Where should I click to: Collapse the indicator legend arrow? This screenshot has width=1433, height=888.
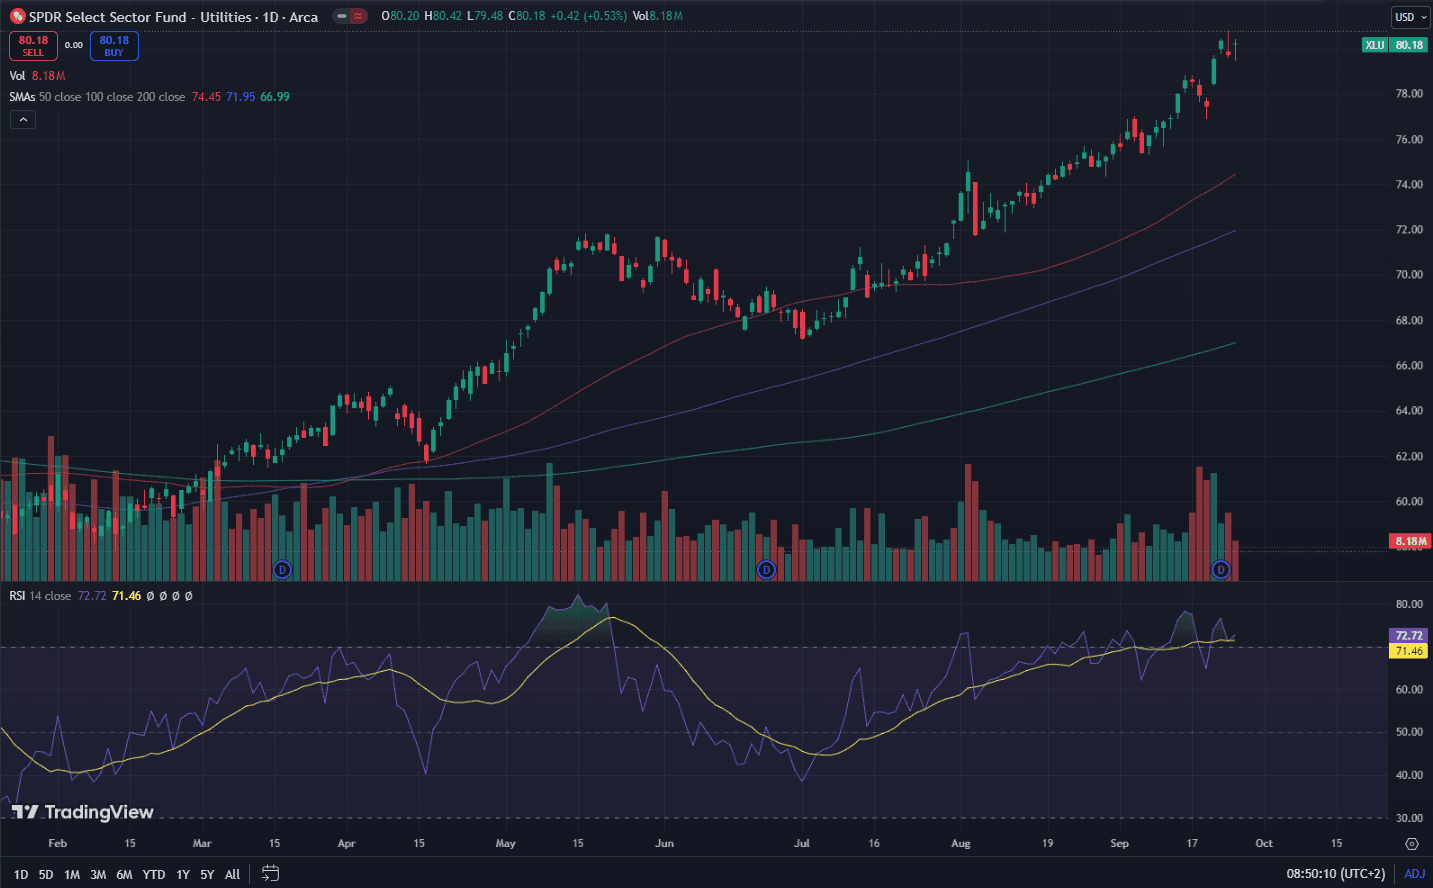tap(23, 120)
